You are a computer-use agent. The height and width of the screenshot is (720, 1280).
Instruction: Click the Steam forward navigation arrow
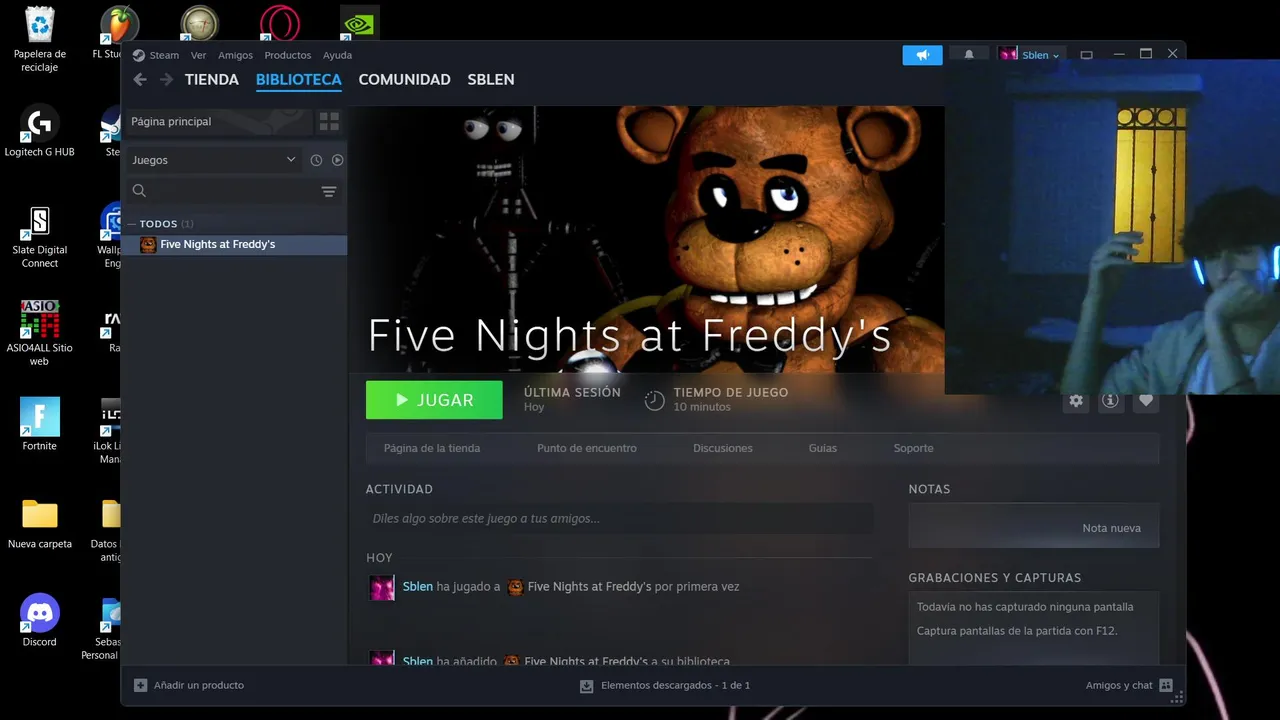point(166,80)
